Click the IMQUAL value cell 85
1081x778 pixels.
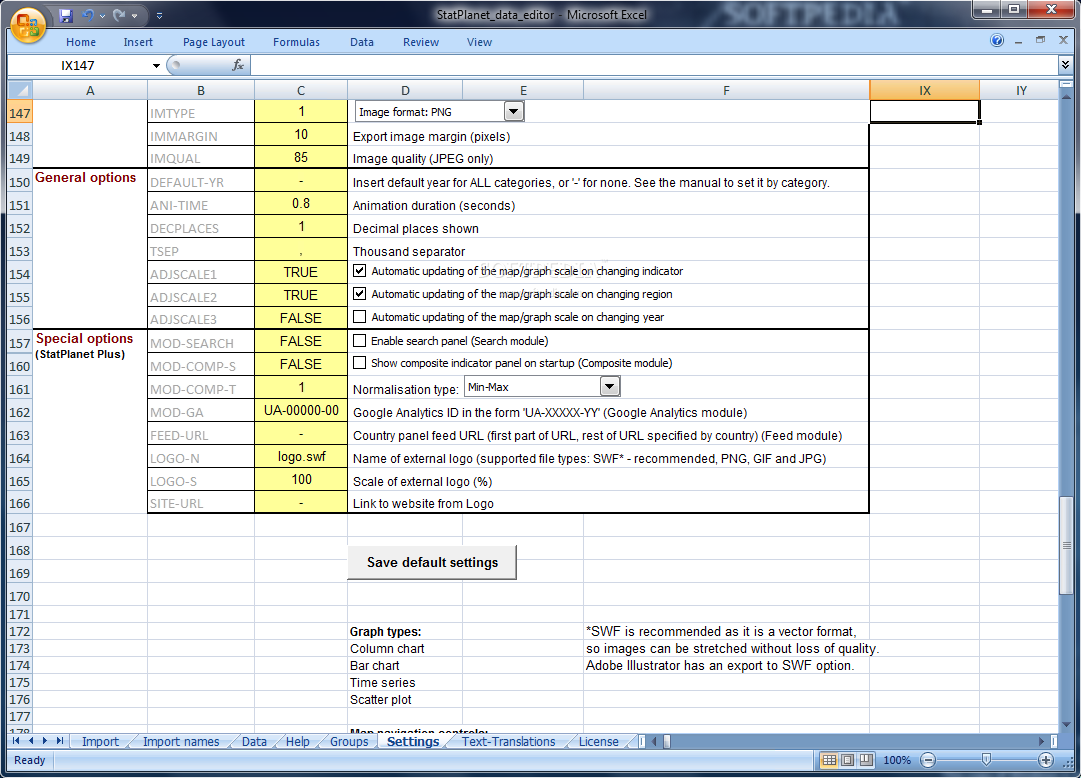[301, 157]
